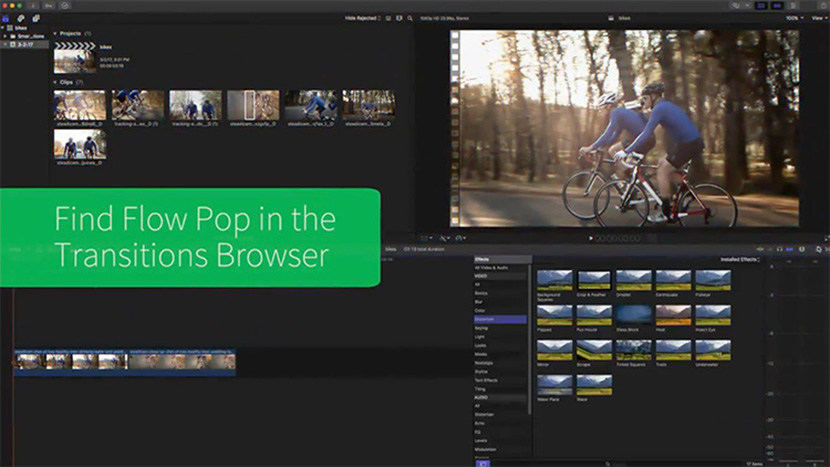Open the Keyword Editor key icon
This screenshot has height=467, width=830.
tap(48, 6)
